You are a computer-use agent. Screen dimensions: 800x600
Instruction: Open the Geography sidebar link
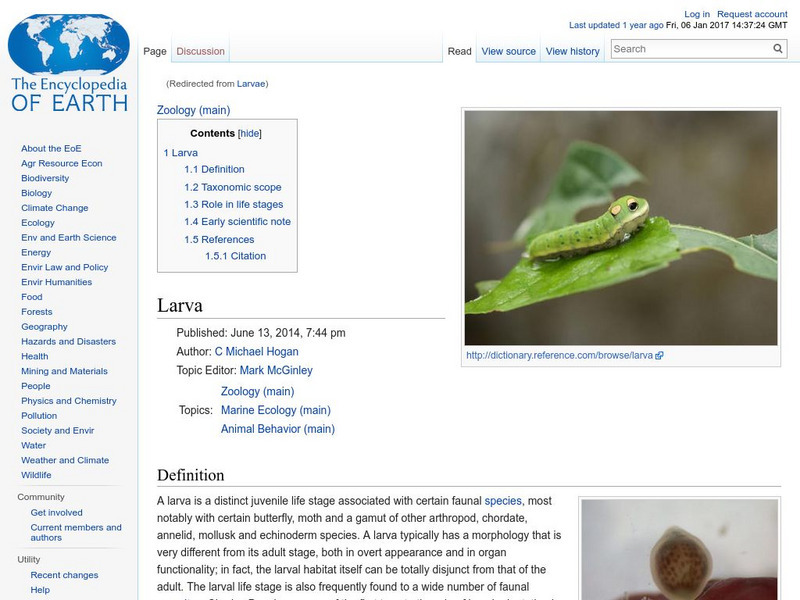click(x=44, y=327)
